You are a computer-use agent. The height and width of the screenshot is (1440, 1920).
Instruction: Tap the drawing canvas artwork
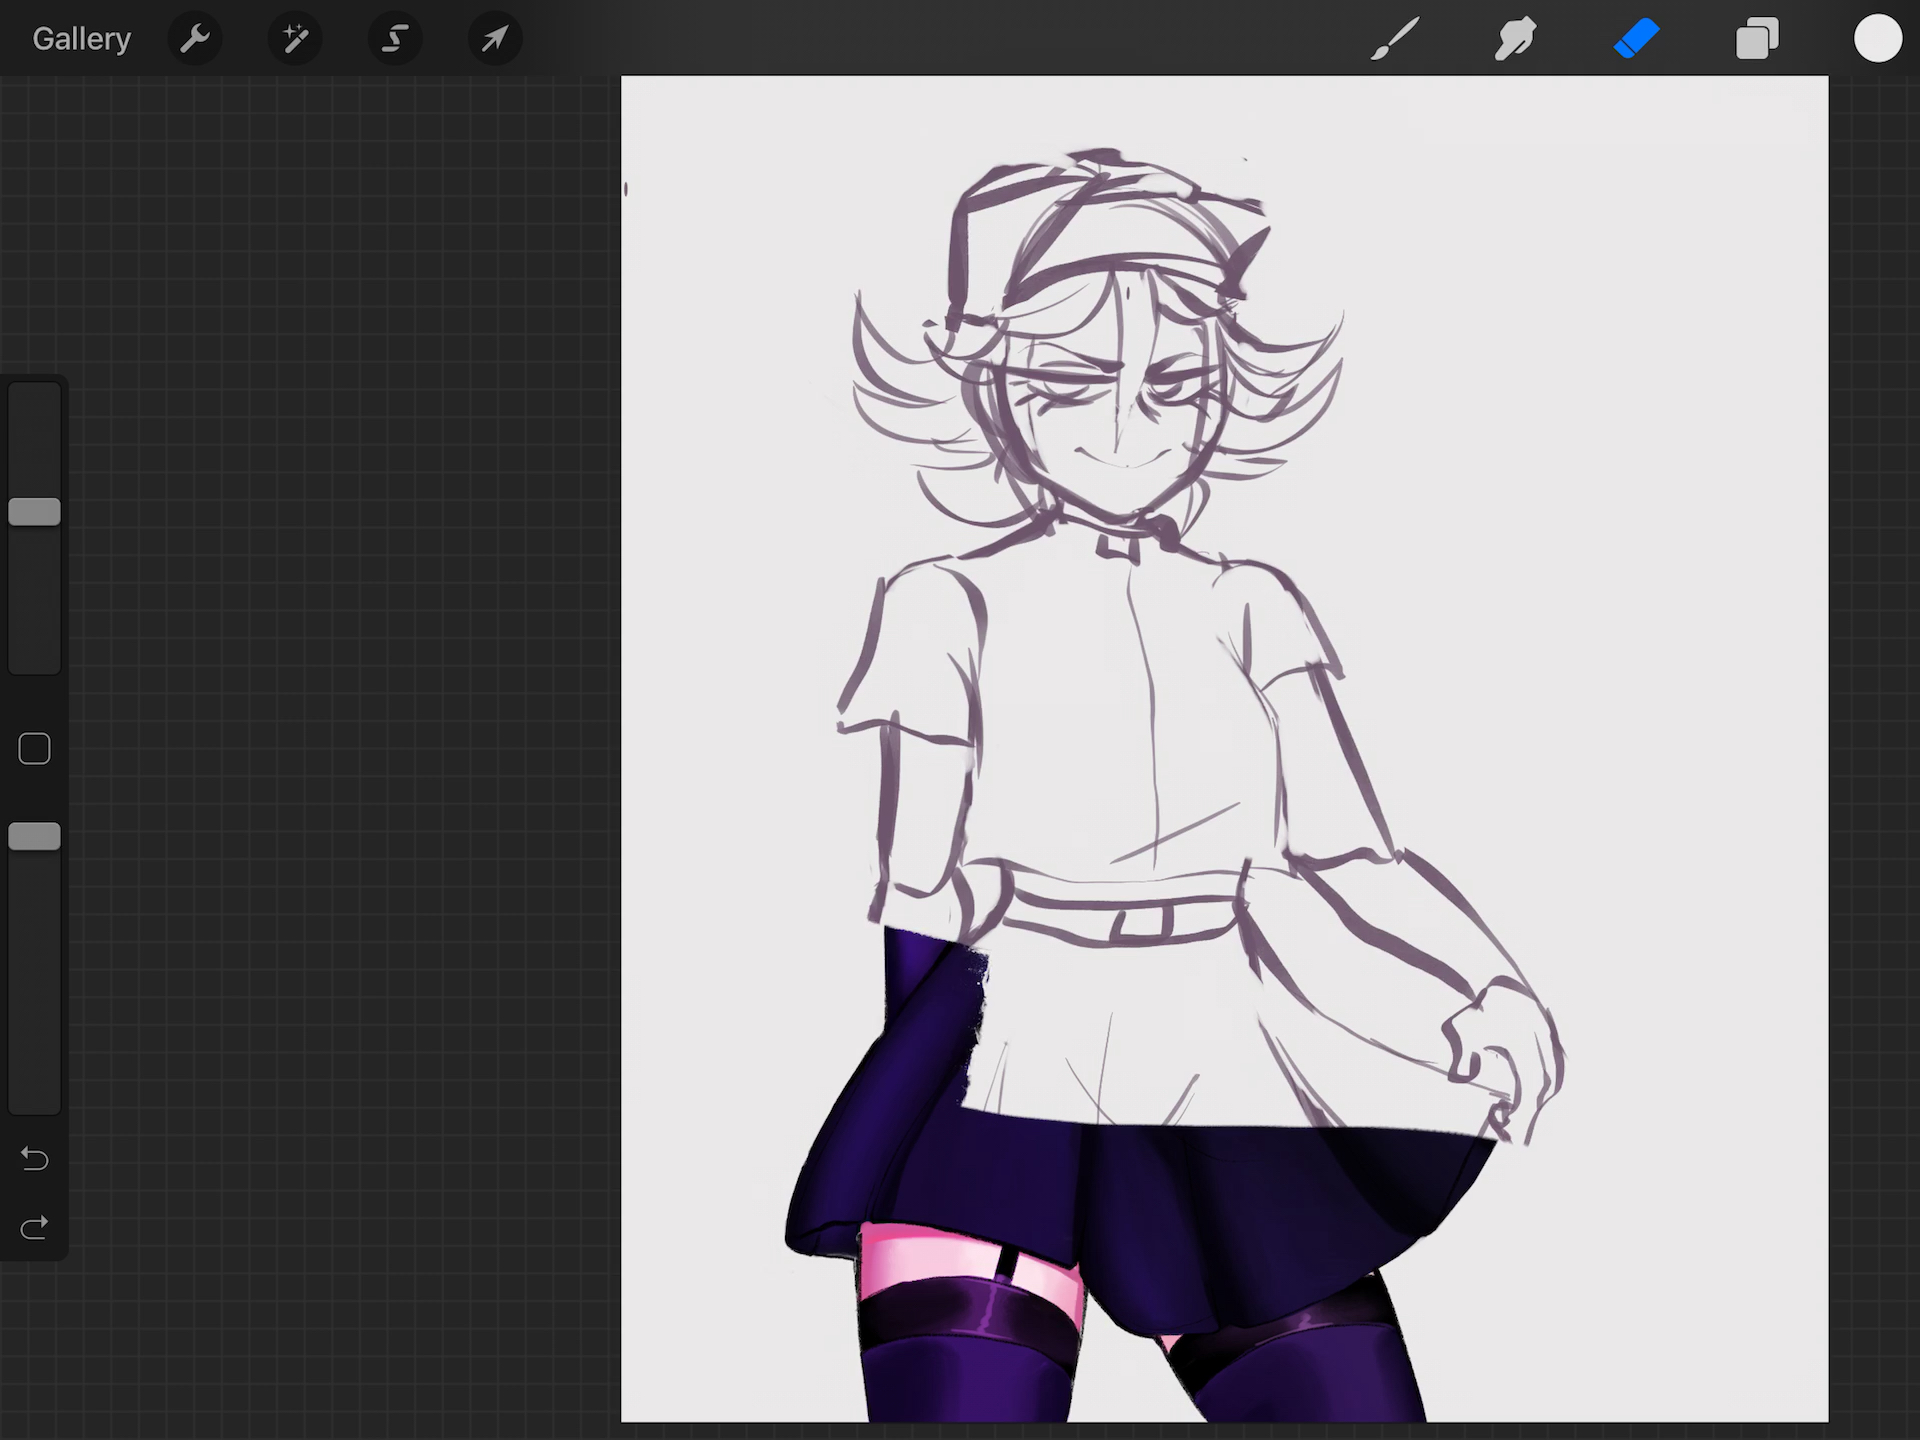[x=1225, y=749]
